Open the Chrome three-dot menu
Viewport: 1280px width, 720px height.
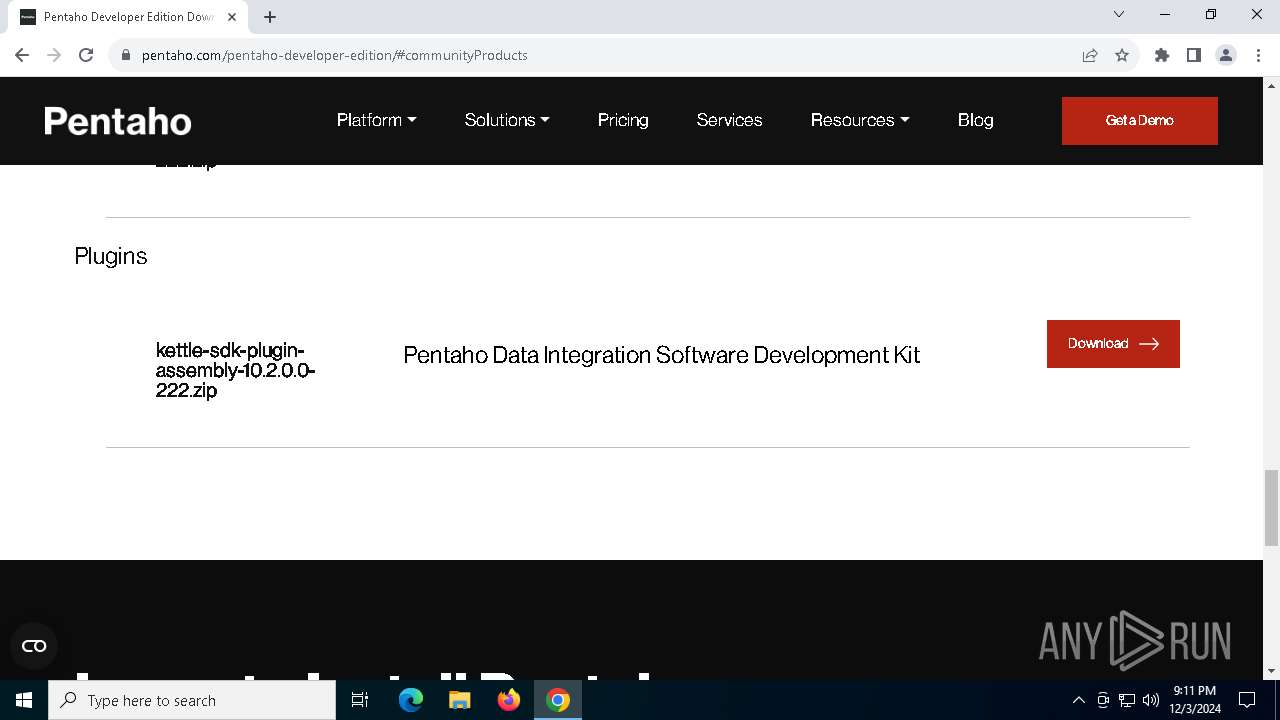pos(1258,55)
